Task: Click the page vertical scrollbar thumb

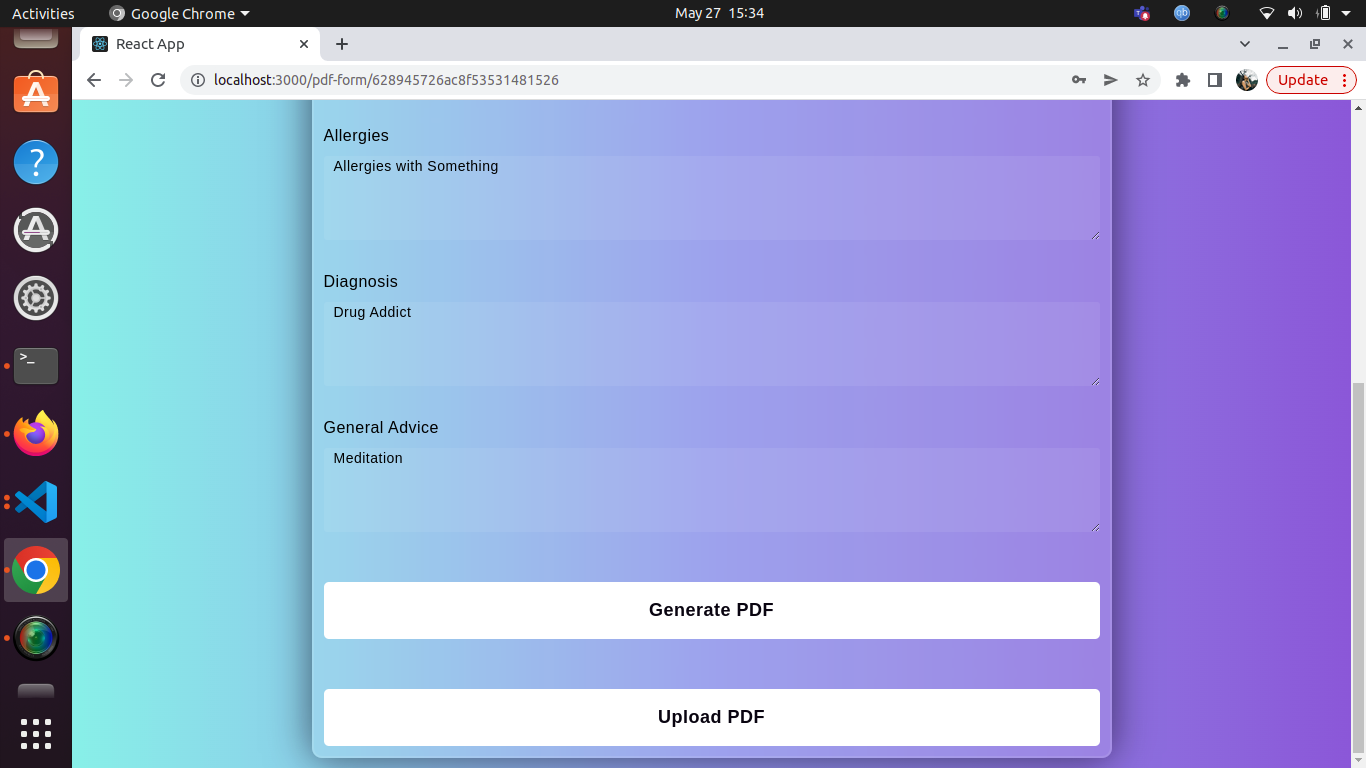Action: (1357, 568)
